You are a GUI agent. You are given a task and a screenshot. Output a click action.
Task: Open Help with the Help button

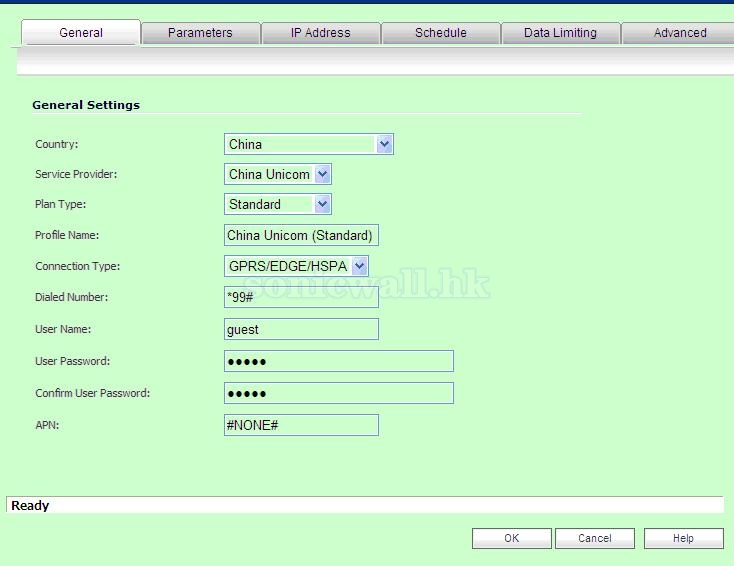[683, 538]
